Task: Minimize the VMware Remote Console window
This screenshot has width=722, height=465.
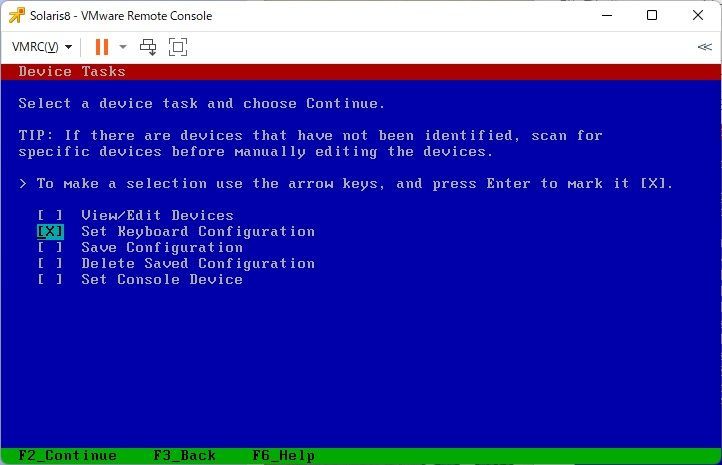Action: click(x=607, y=15)
